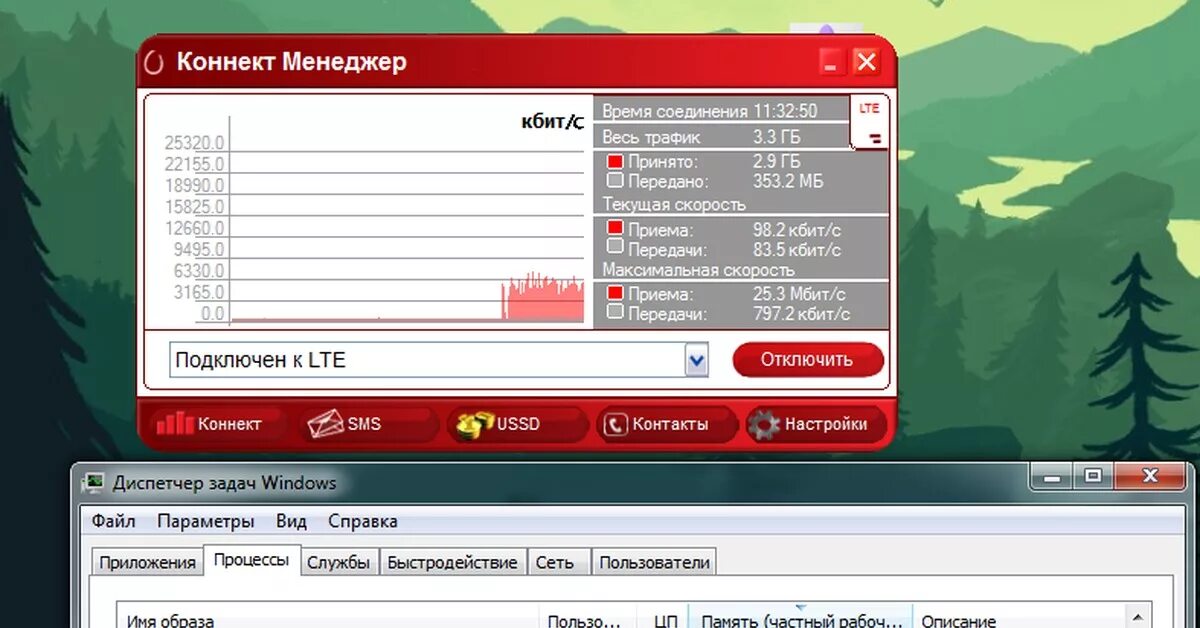
Task: Sort by Память column header
Action: pyautogui.click(x=802, y=616)
